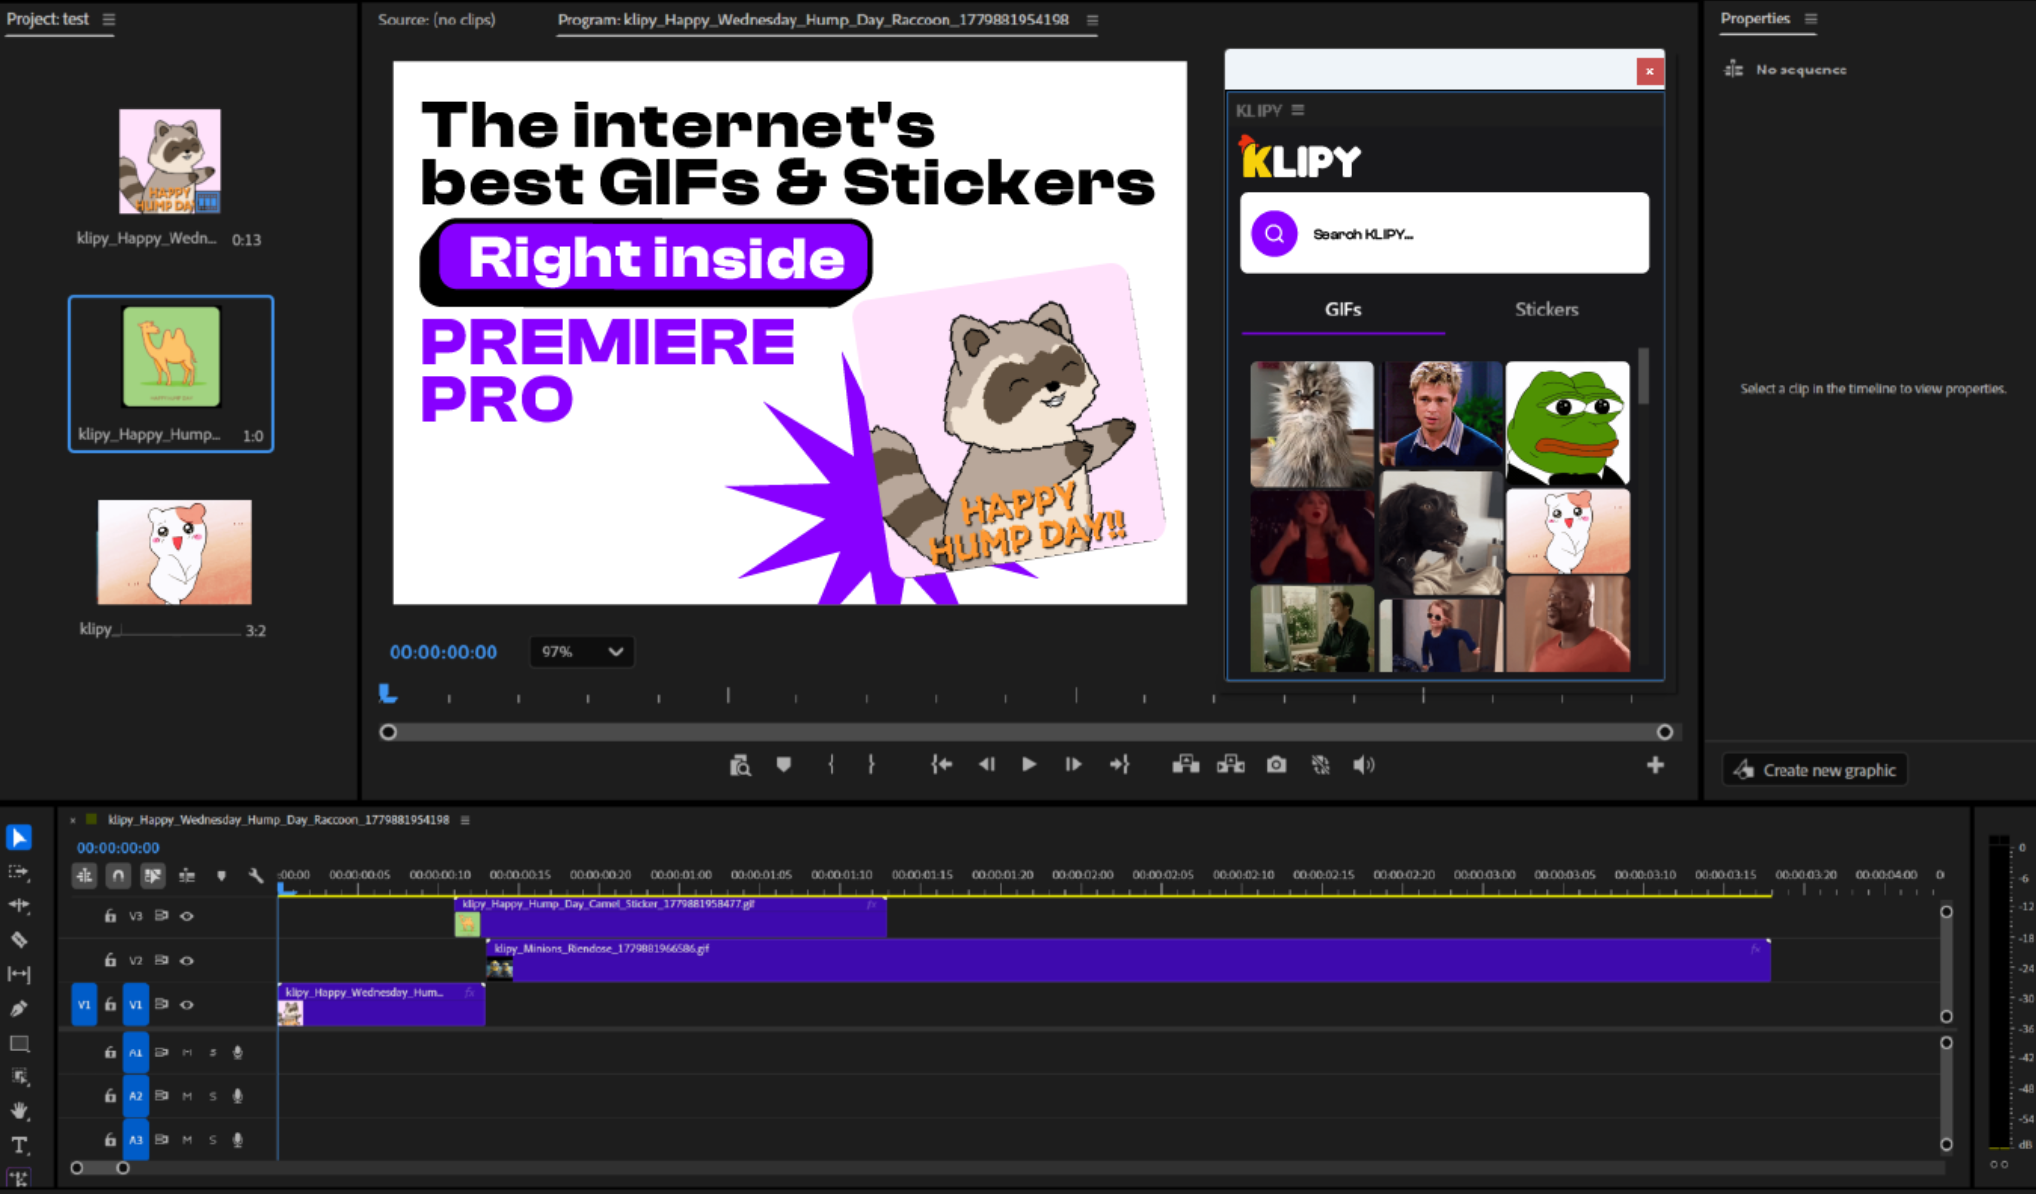Step back one frame
2036x1194 pixels.
[987, 765]
